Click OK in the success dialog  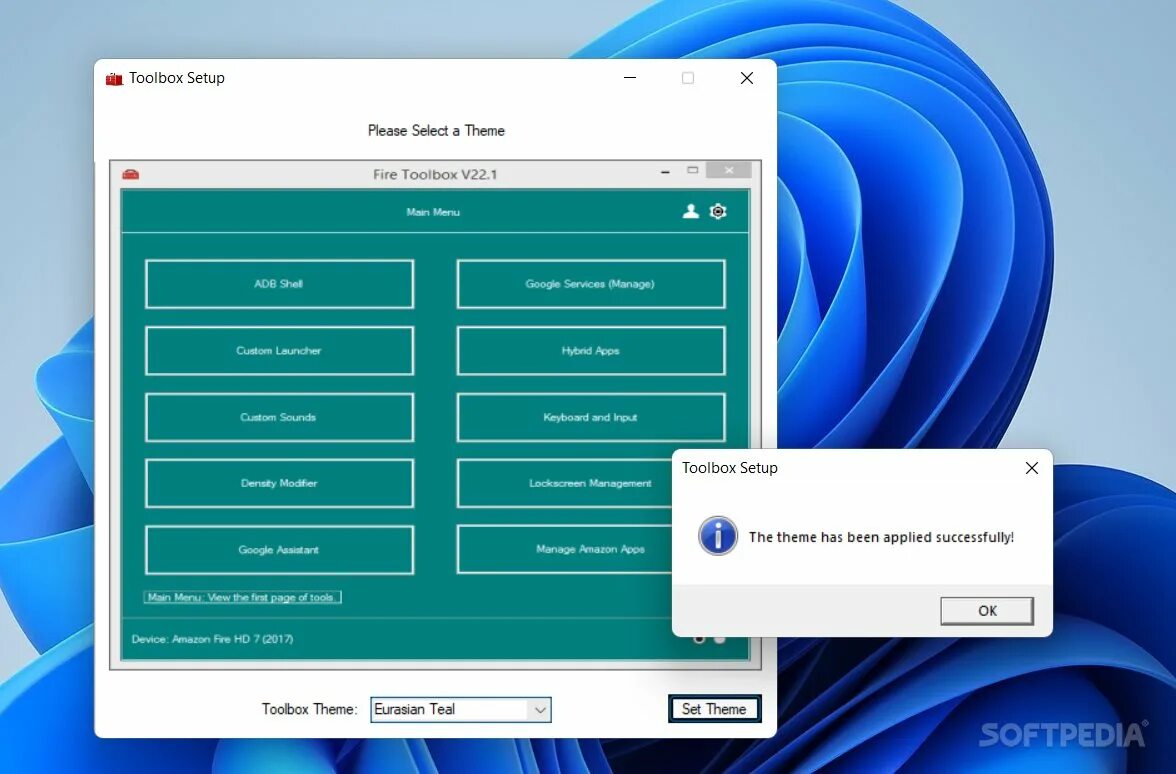(987, 610)
